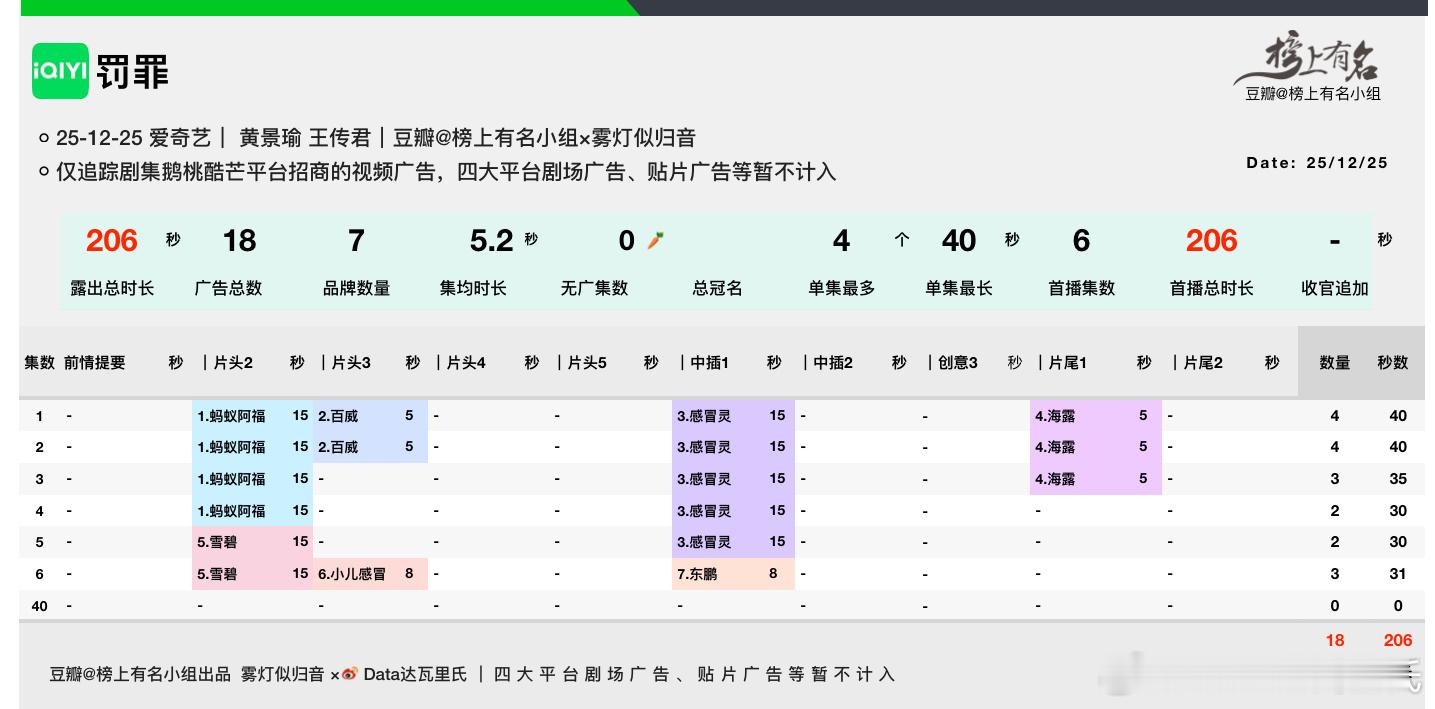Image resolution: width=1435 pixels, height=709 pixels.
Task: Click 3.感冒灵 in episode 3 row
Action: pos(704,479)
